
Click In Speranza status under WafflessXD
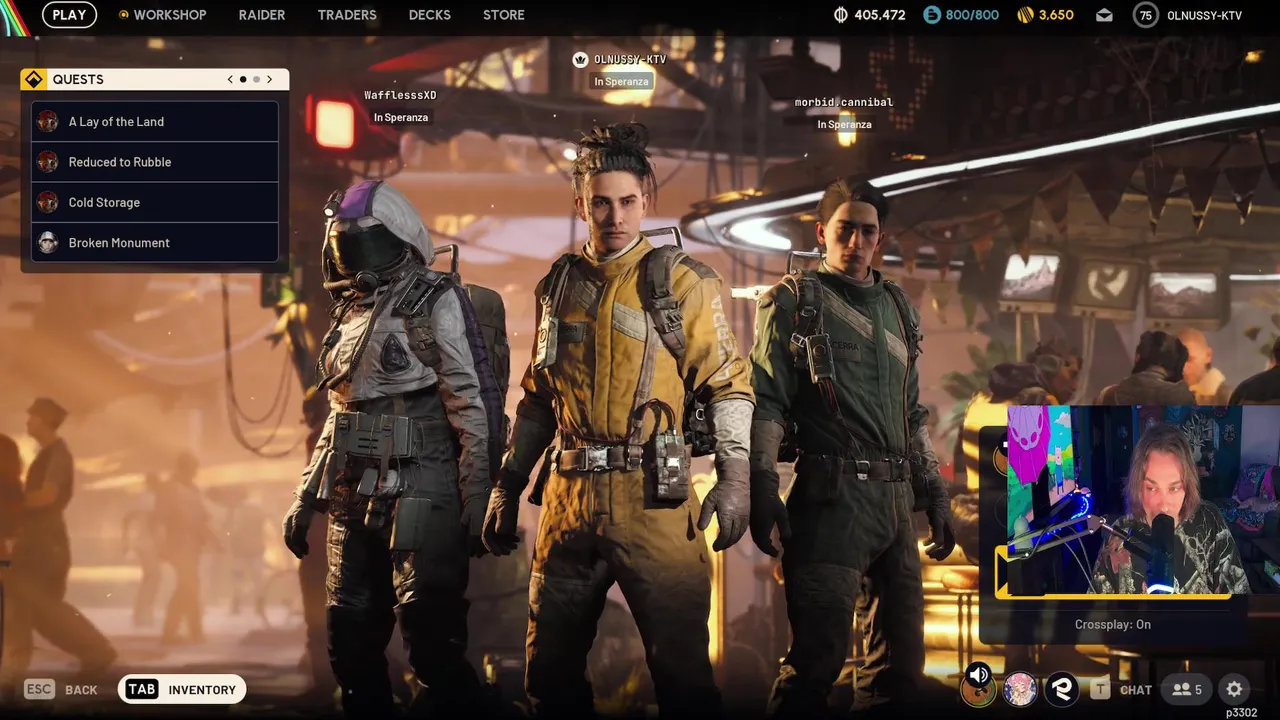point(401,117)
